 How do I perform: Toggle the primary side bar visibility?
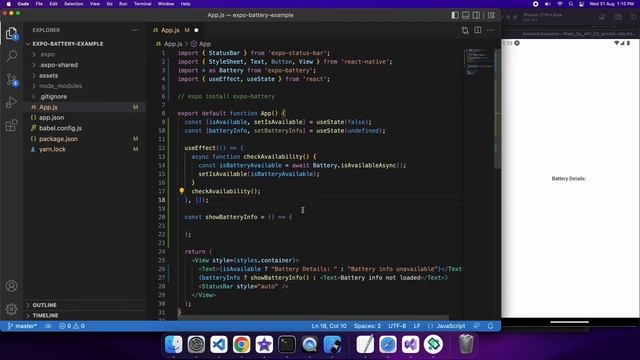455,15
